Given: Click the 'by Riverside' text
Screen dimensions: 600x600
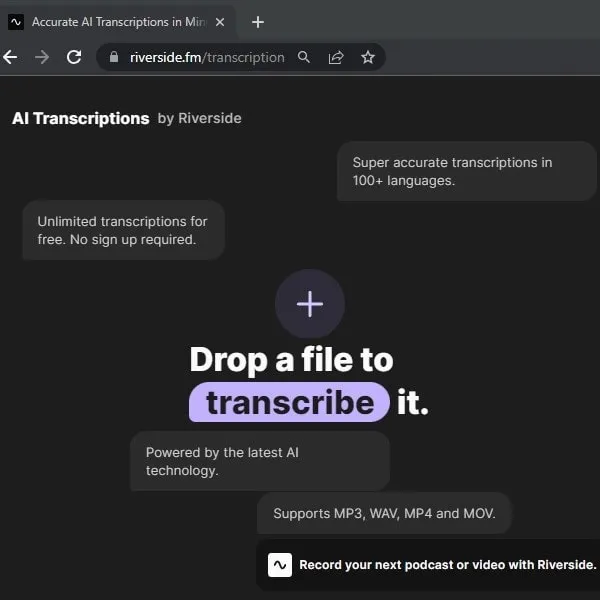Looking at the screenshot, I should click(x=199, y=118).
